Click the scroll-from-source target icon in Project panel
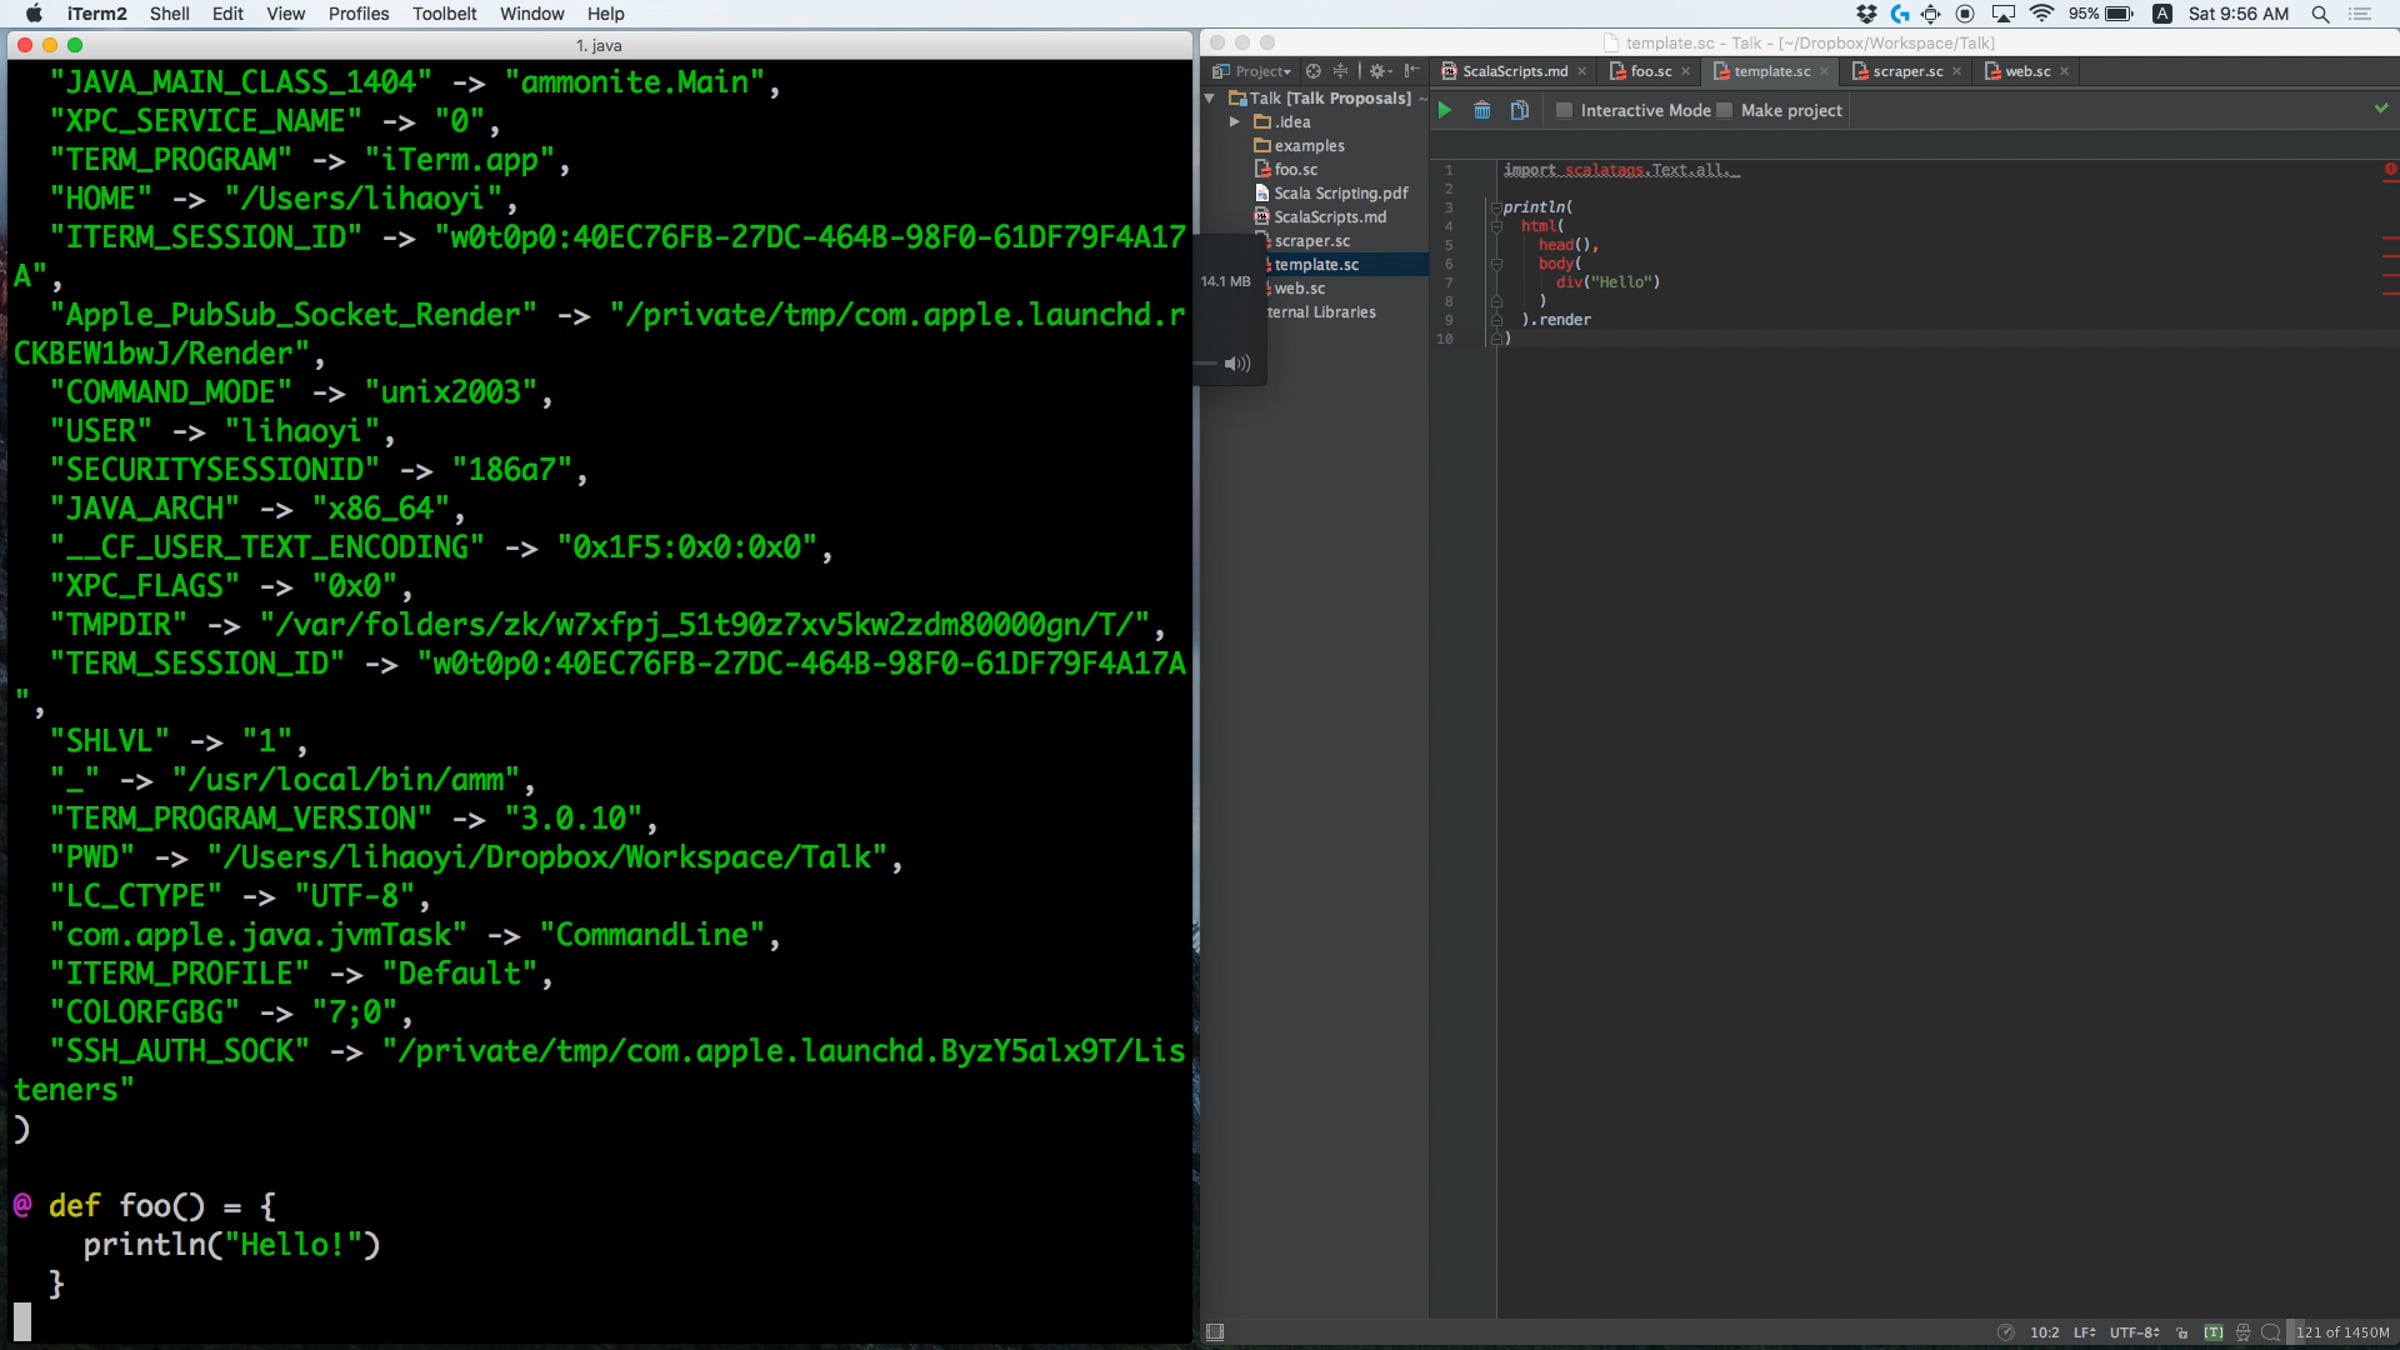The height and width of the screenshot is (1350, 2400). (x=1314, y=71)
